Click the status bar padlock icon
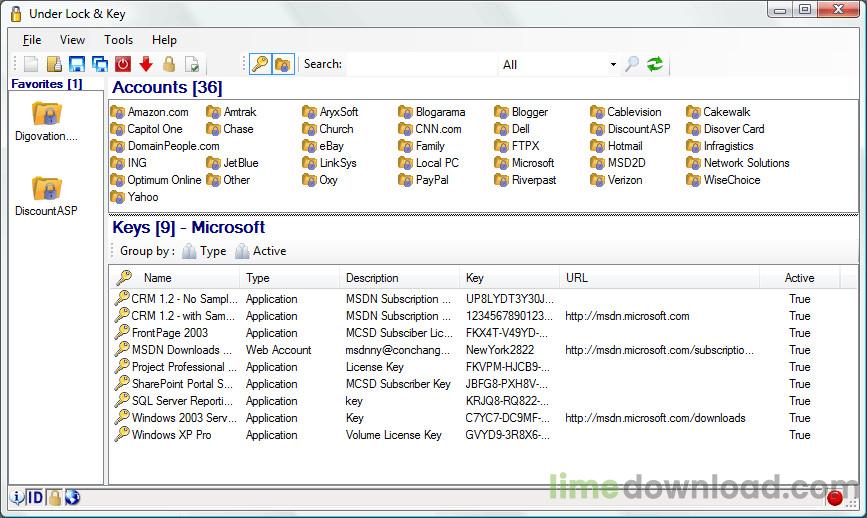This screenshot has width=867, height=518. coord(54,498)
